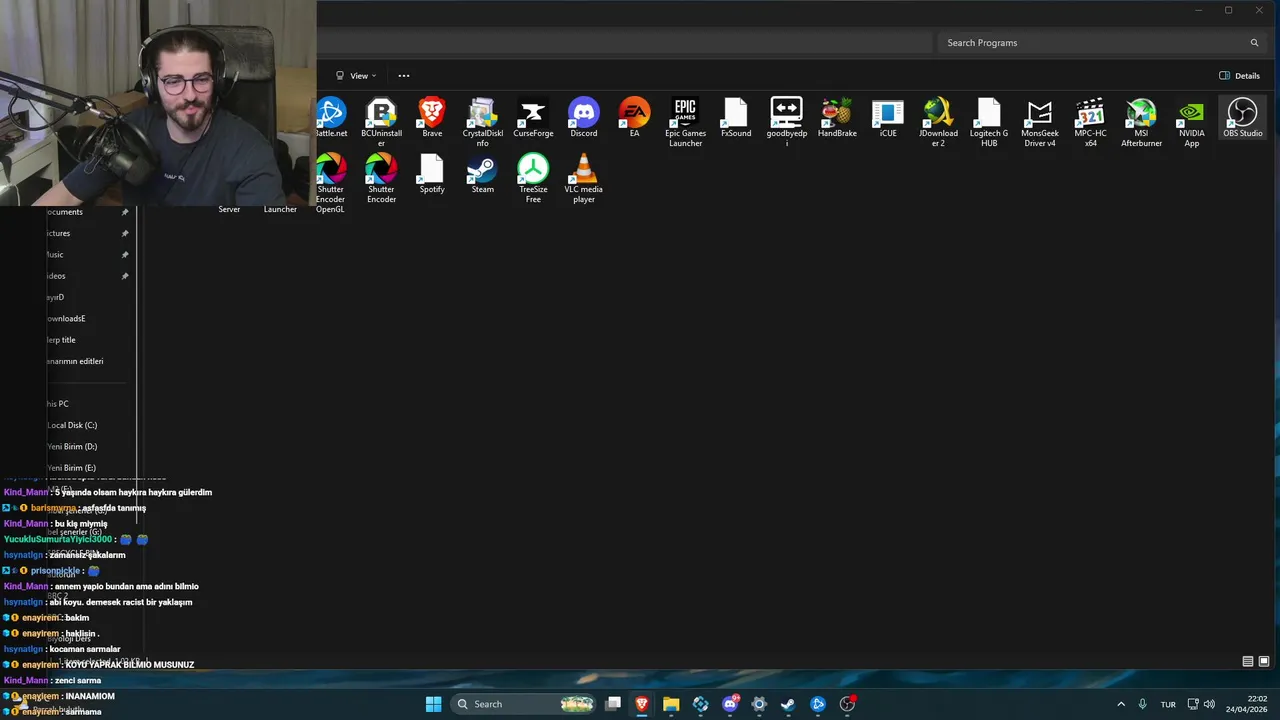Select the TreeSize Free shortcut
The width and height of the screenshot is (1280, 720).
point(533,179)
